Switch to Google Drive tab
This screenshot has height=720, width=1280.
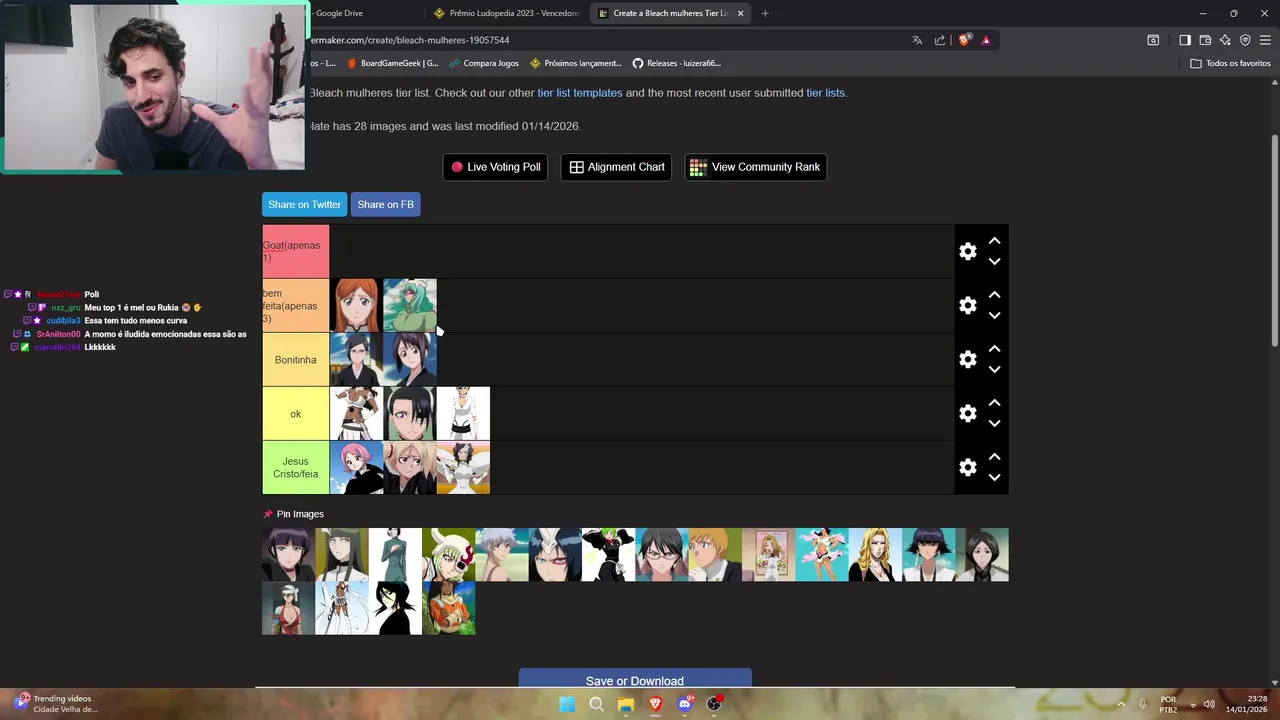point(340,13)
